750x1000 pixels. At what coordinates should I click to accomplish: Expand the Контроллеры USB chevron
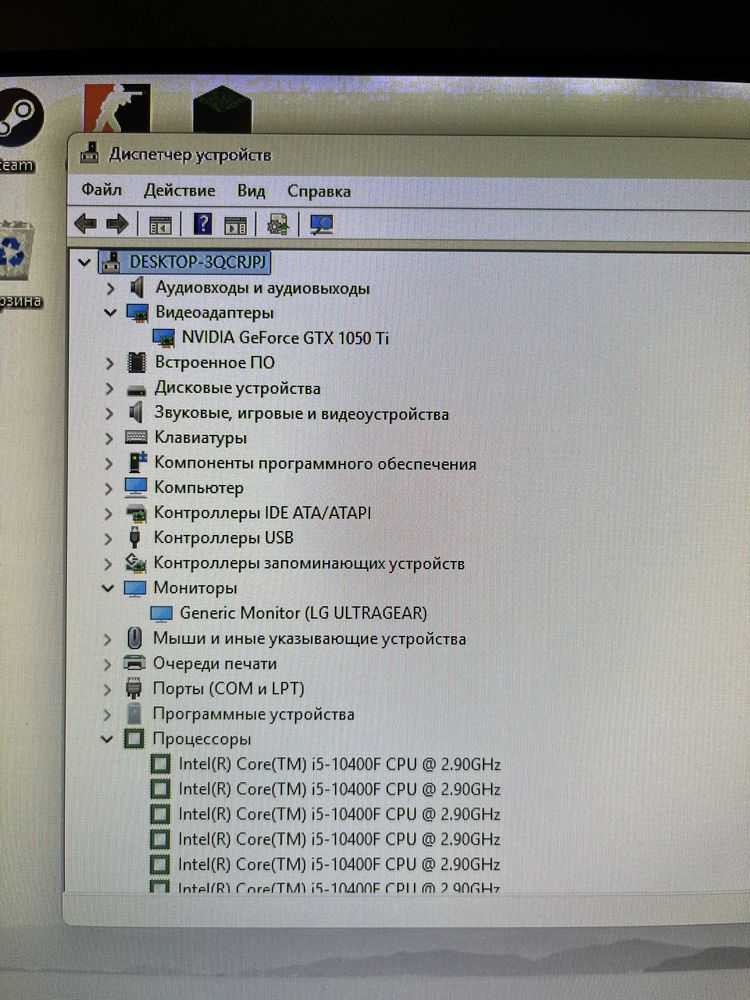[108, 538]
